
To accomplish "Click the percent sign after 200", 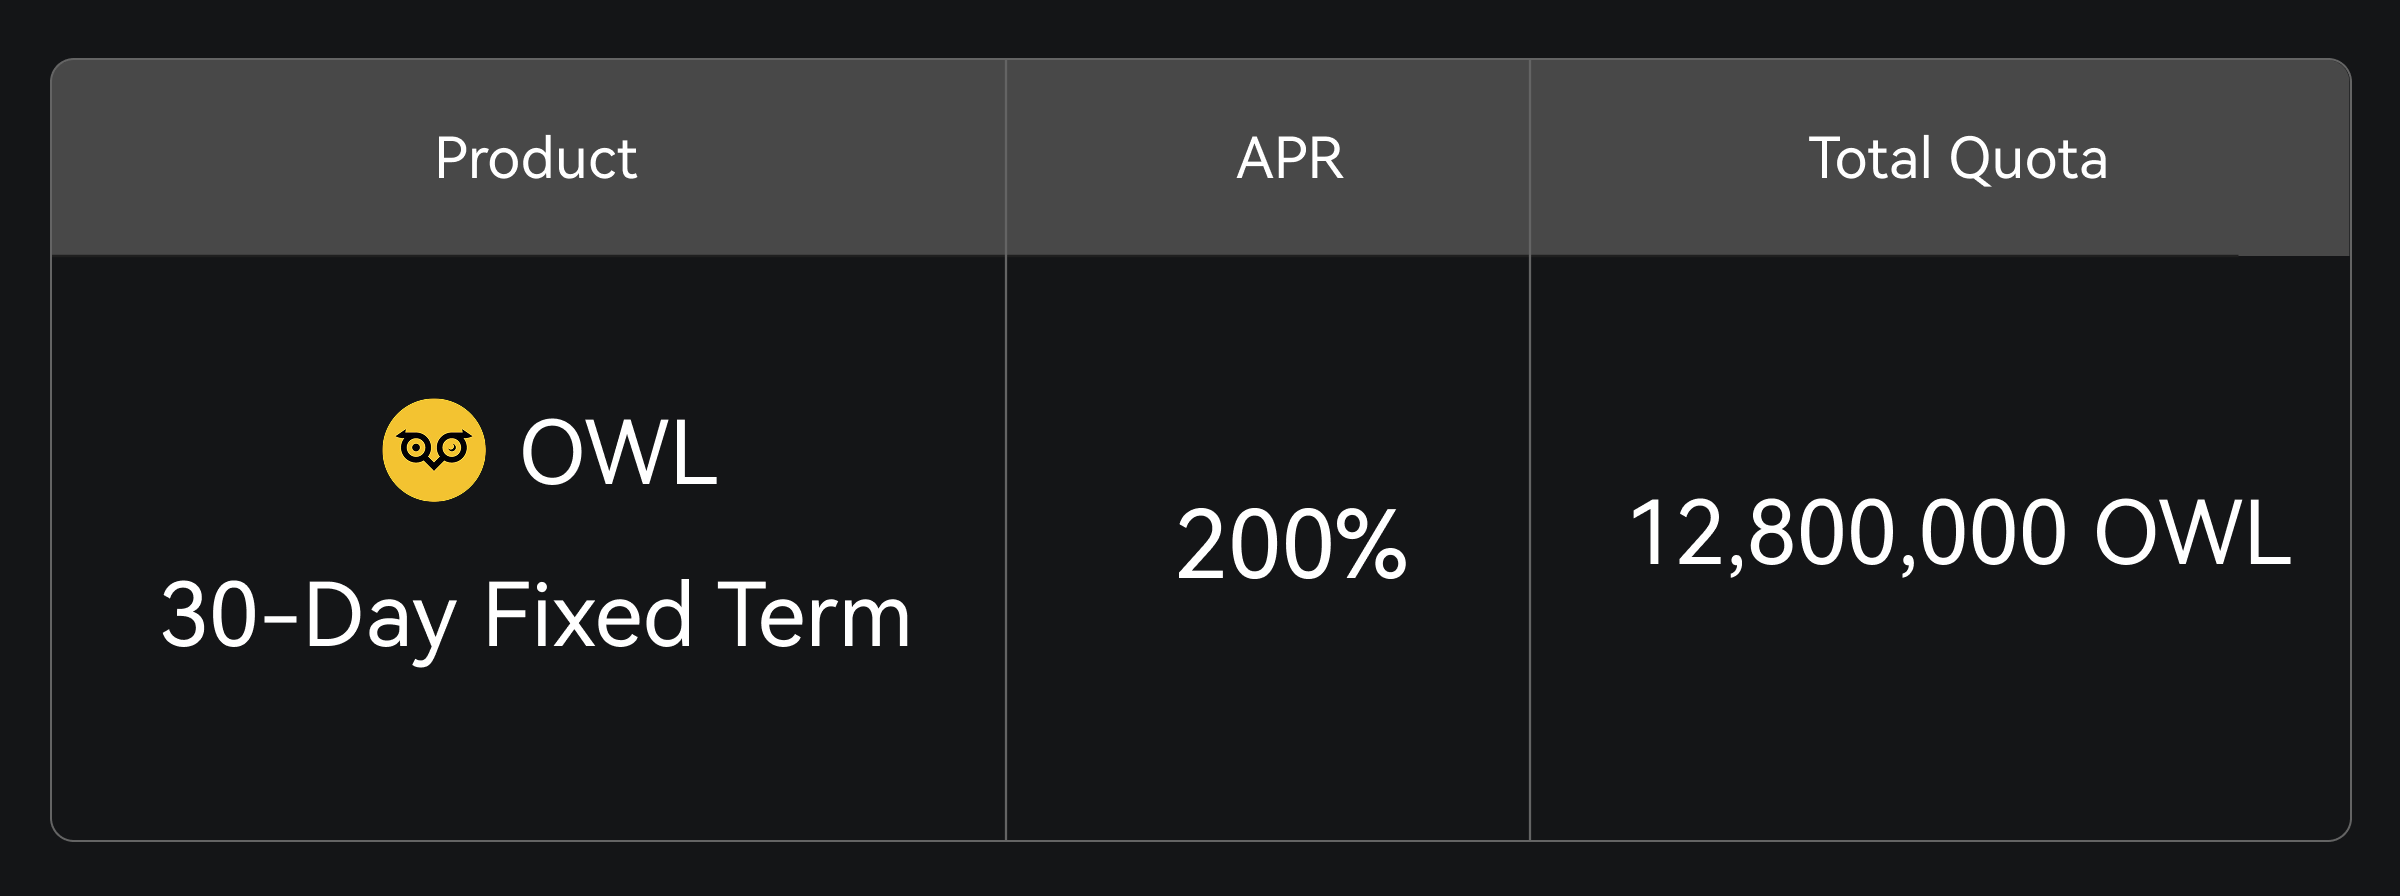I will click(1370, 545).
